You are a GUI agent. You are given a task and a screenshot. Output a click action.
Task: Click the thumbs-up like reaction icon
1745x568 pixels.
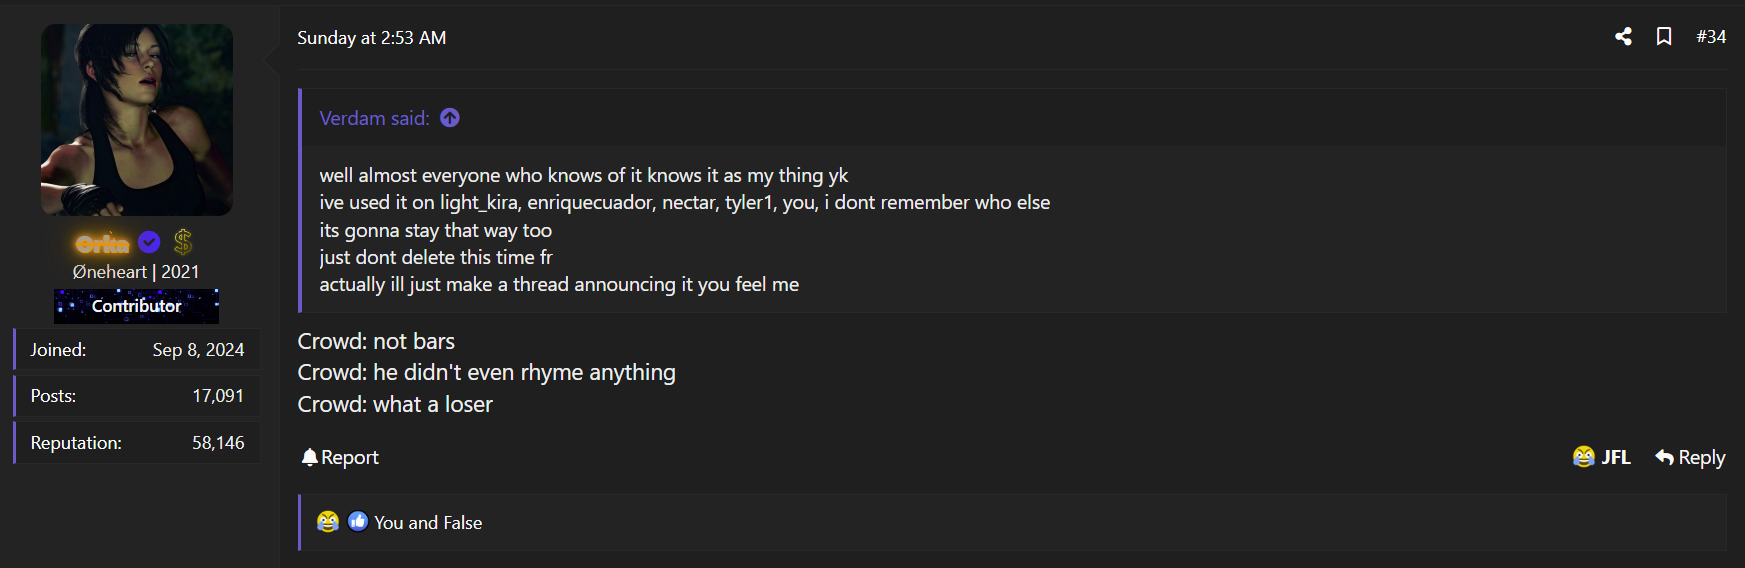[358, 522]
